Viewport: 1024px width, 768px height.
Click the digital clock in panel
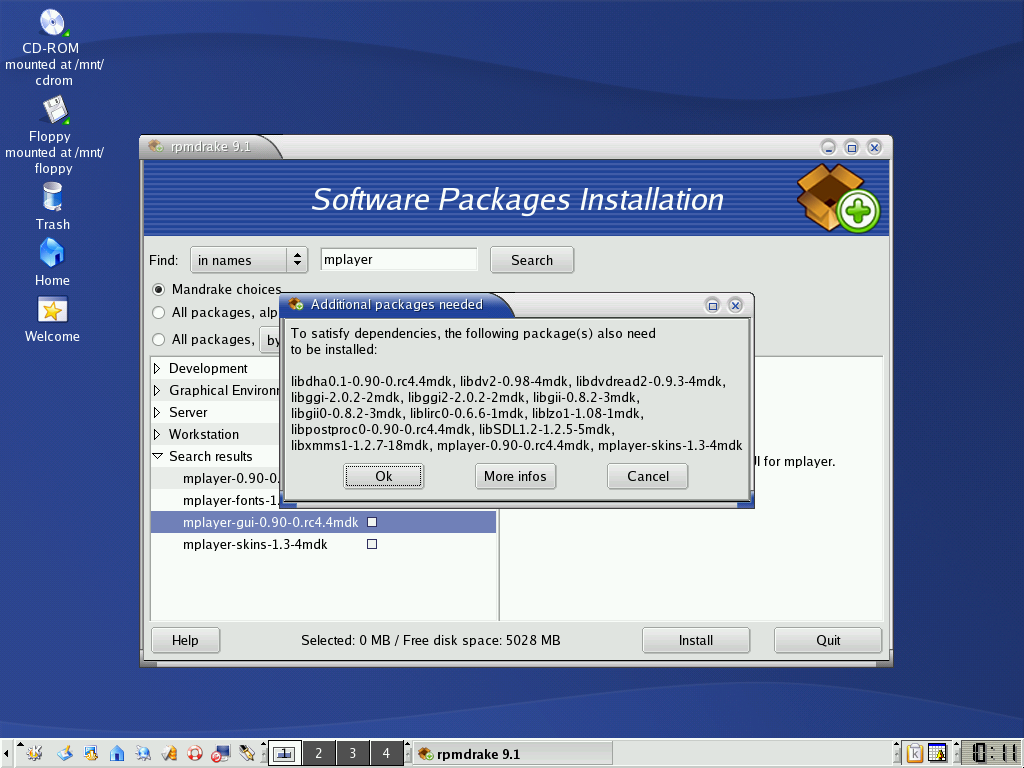click(991, 754)
